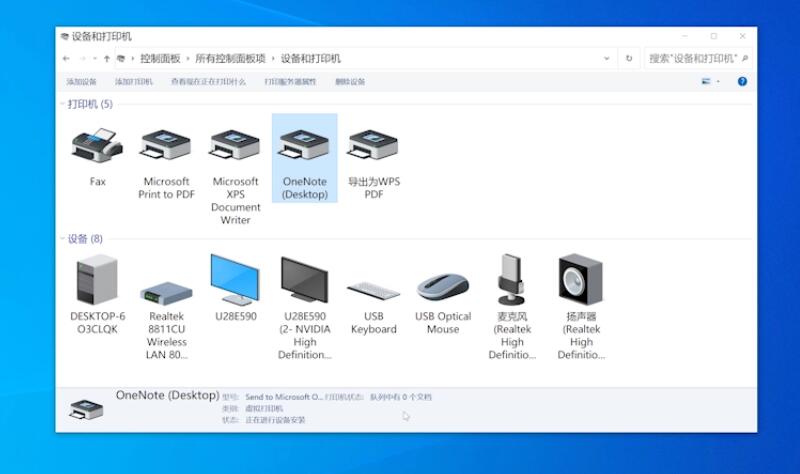The image size is (800, 474).
Task: Click the window title bar printer icon
Action: pos(64,36)
